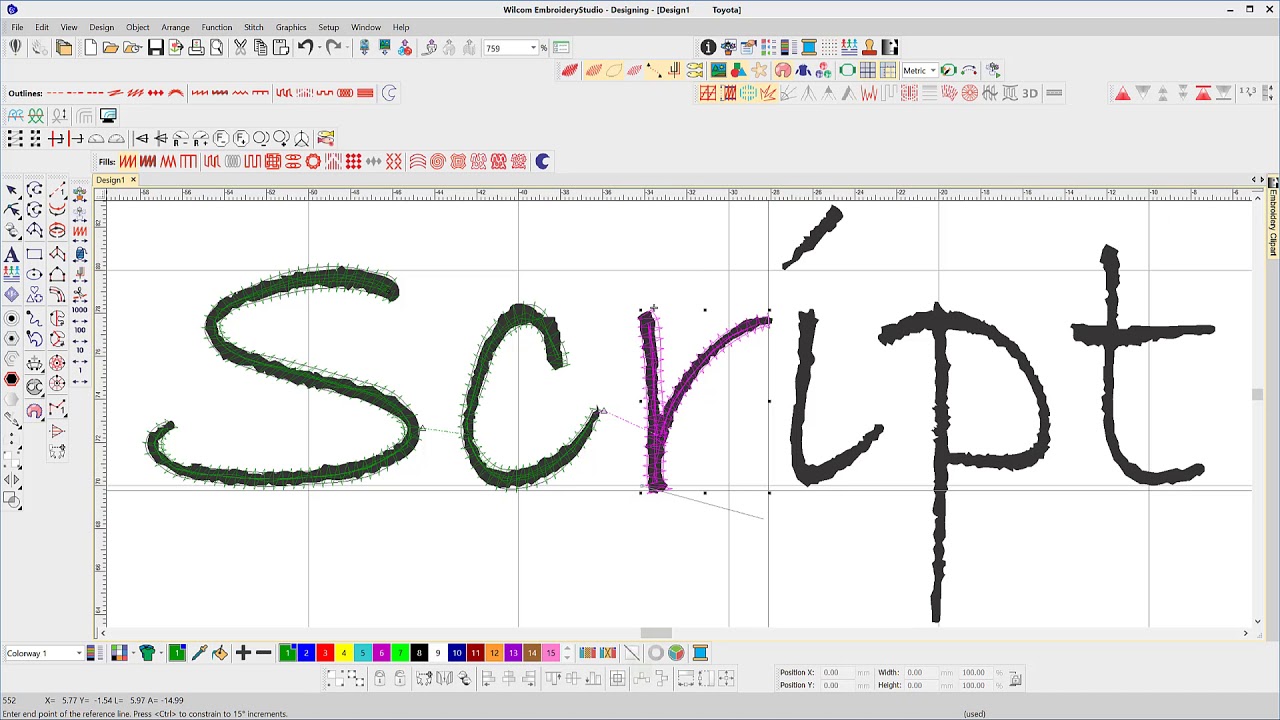Click the color picker eyedropper icon
This screenshot has width=1280, height=720.
[199, 653]
